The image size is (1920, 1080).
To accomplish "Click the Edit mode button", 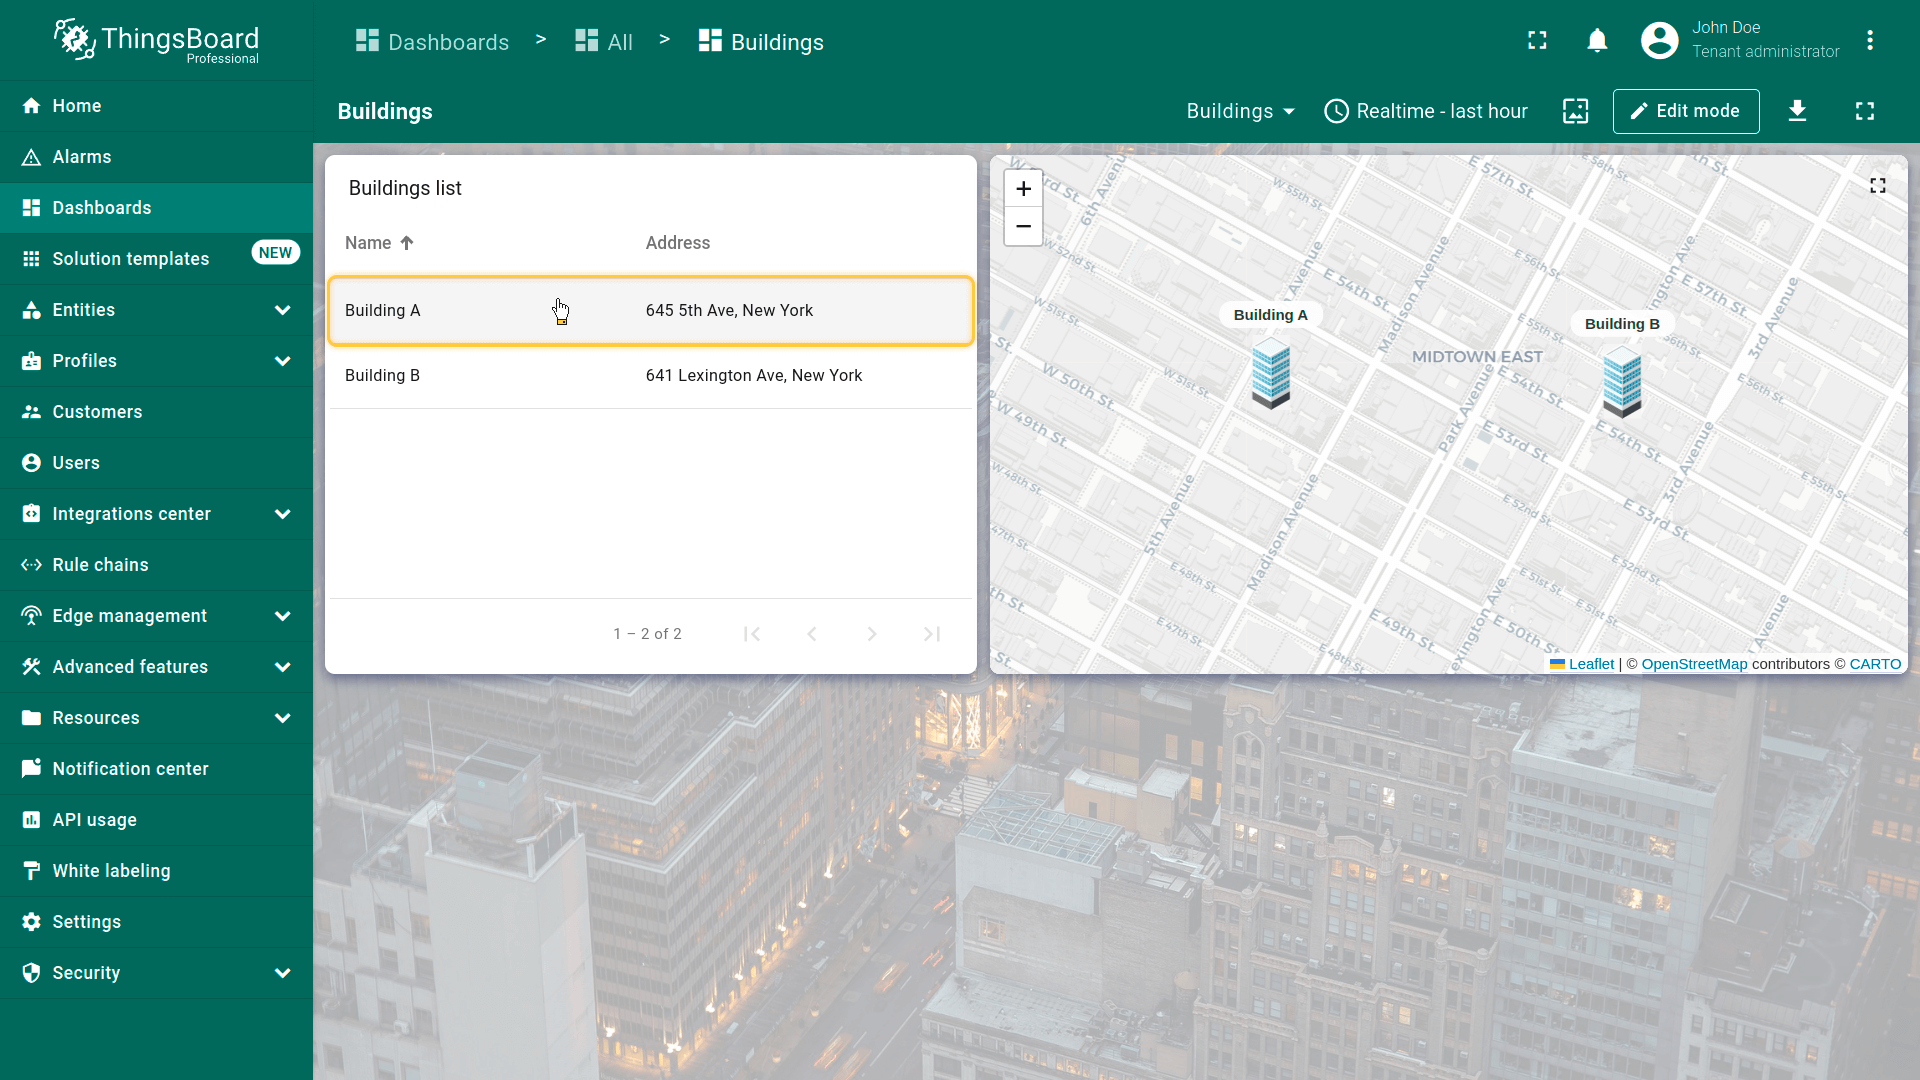I will [1685, 111].
